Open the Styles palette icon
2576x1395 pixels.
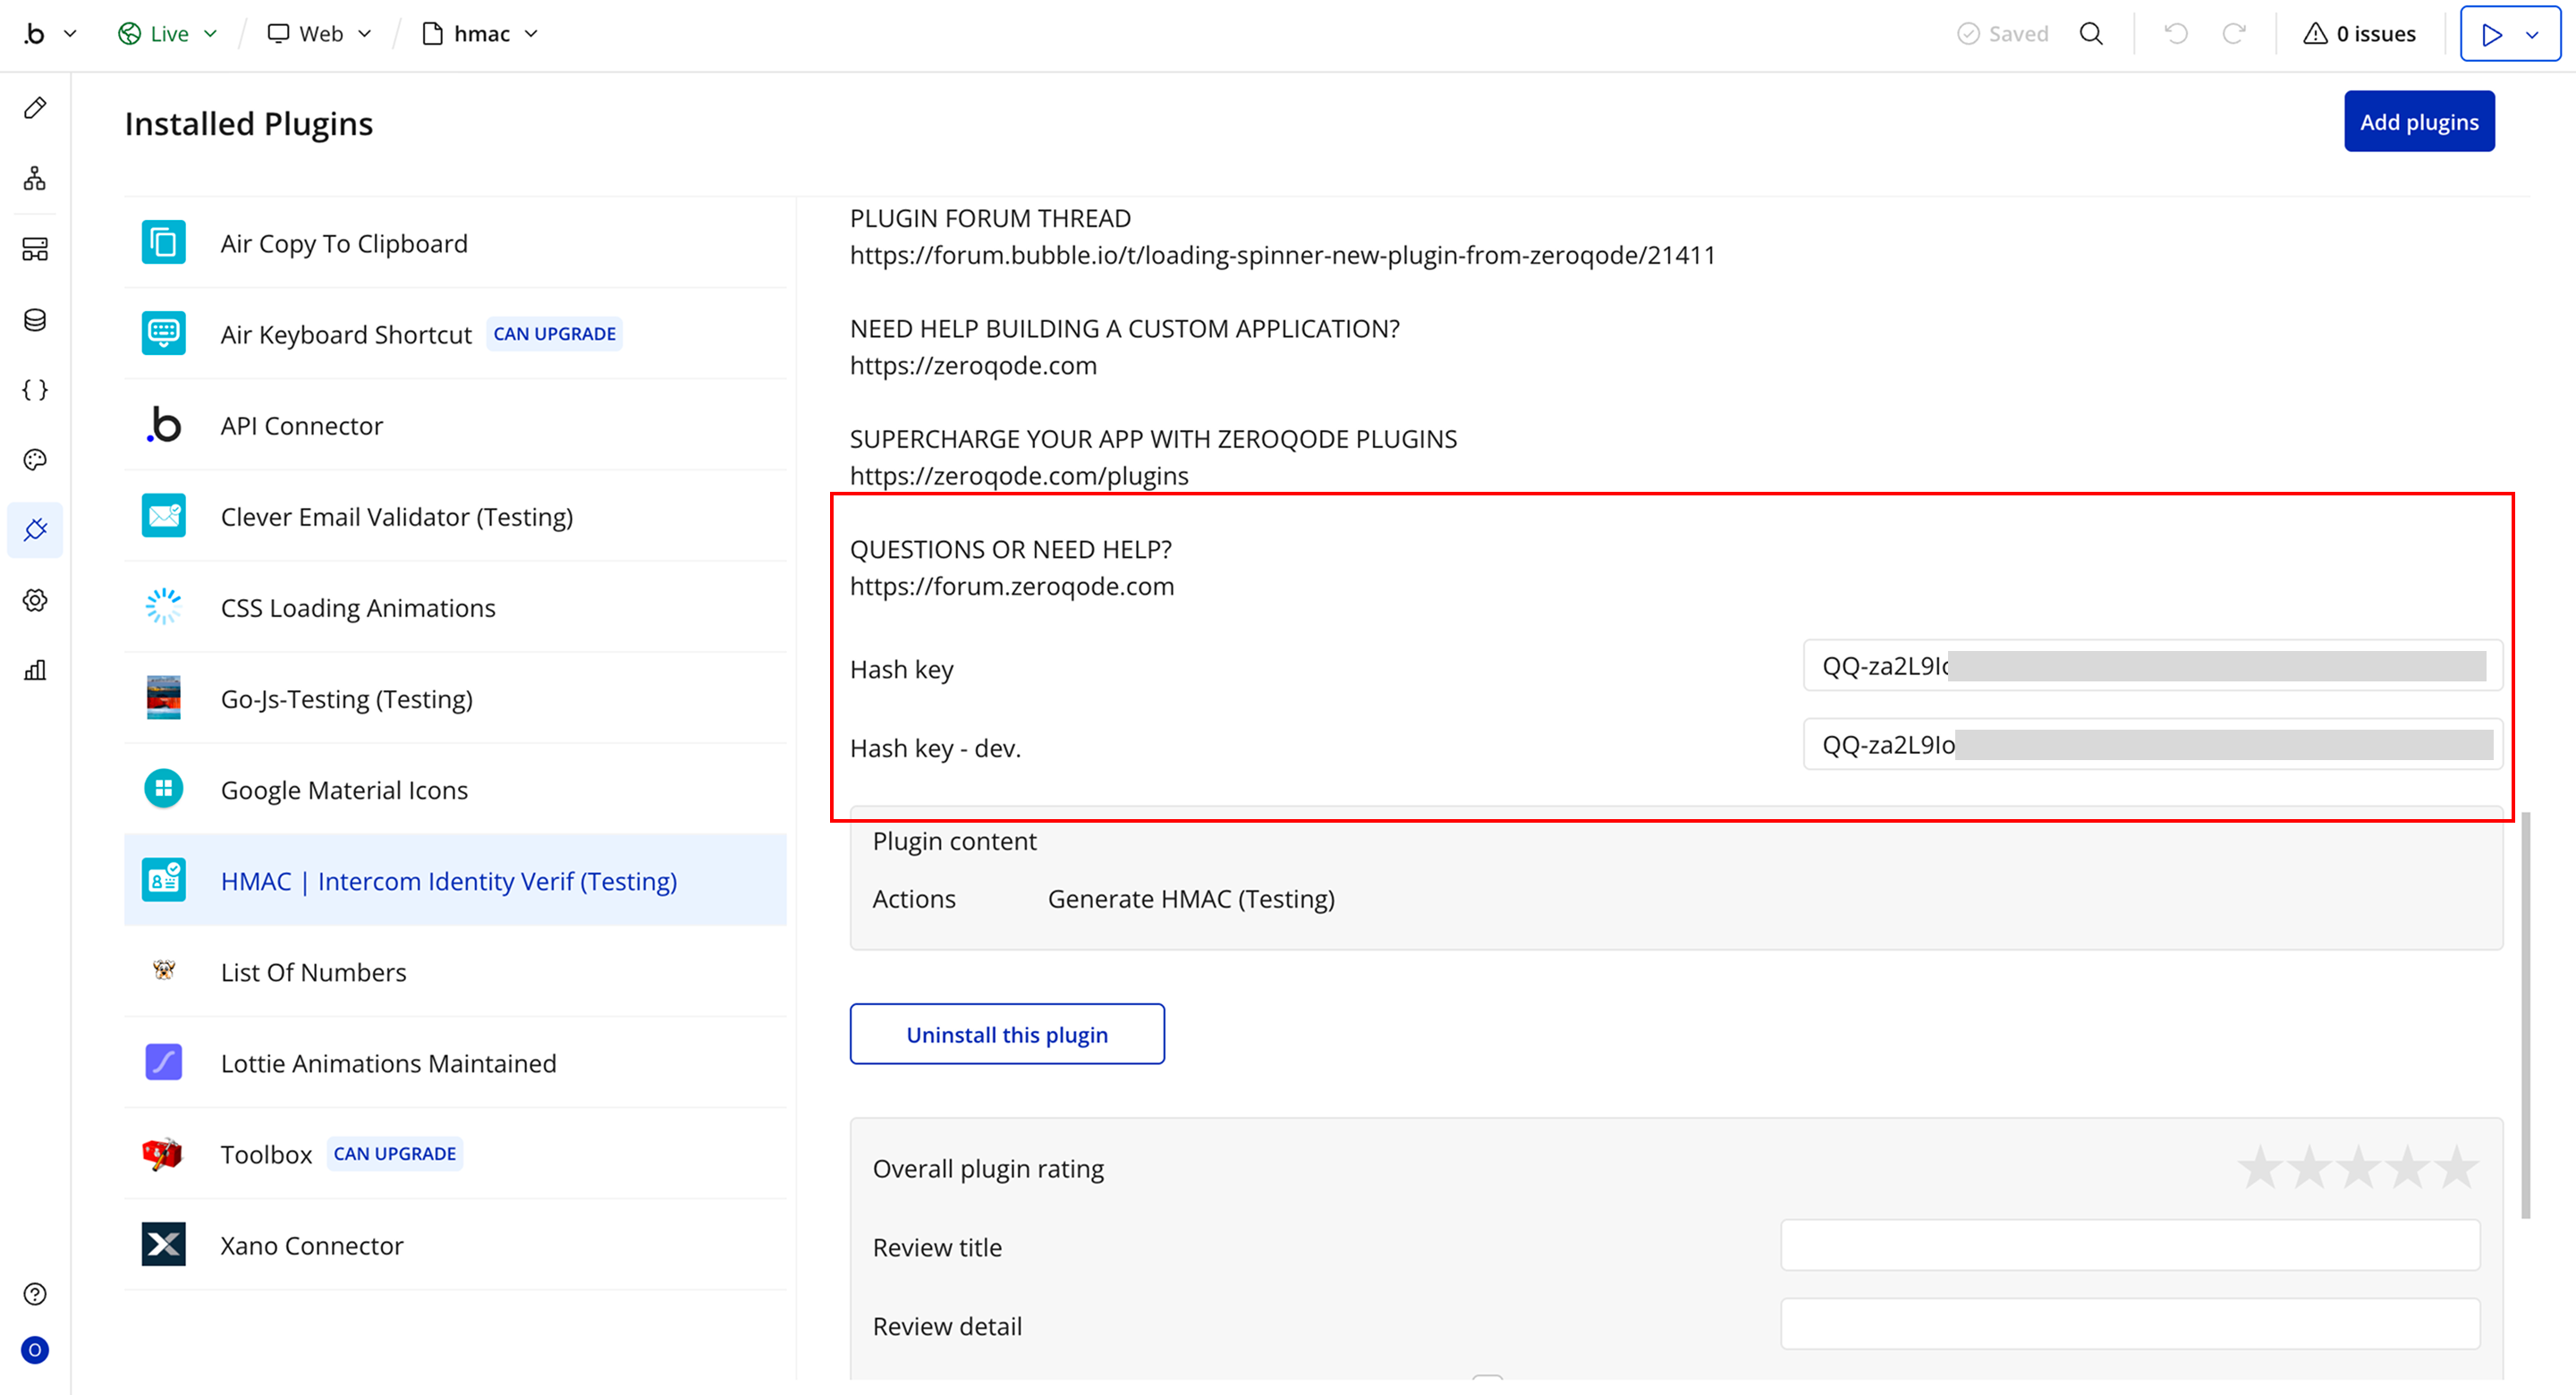(x=35, y=460)
